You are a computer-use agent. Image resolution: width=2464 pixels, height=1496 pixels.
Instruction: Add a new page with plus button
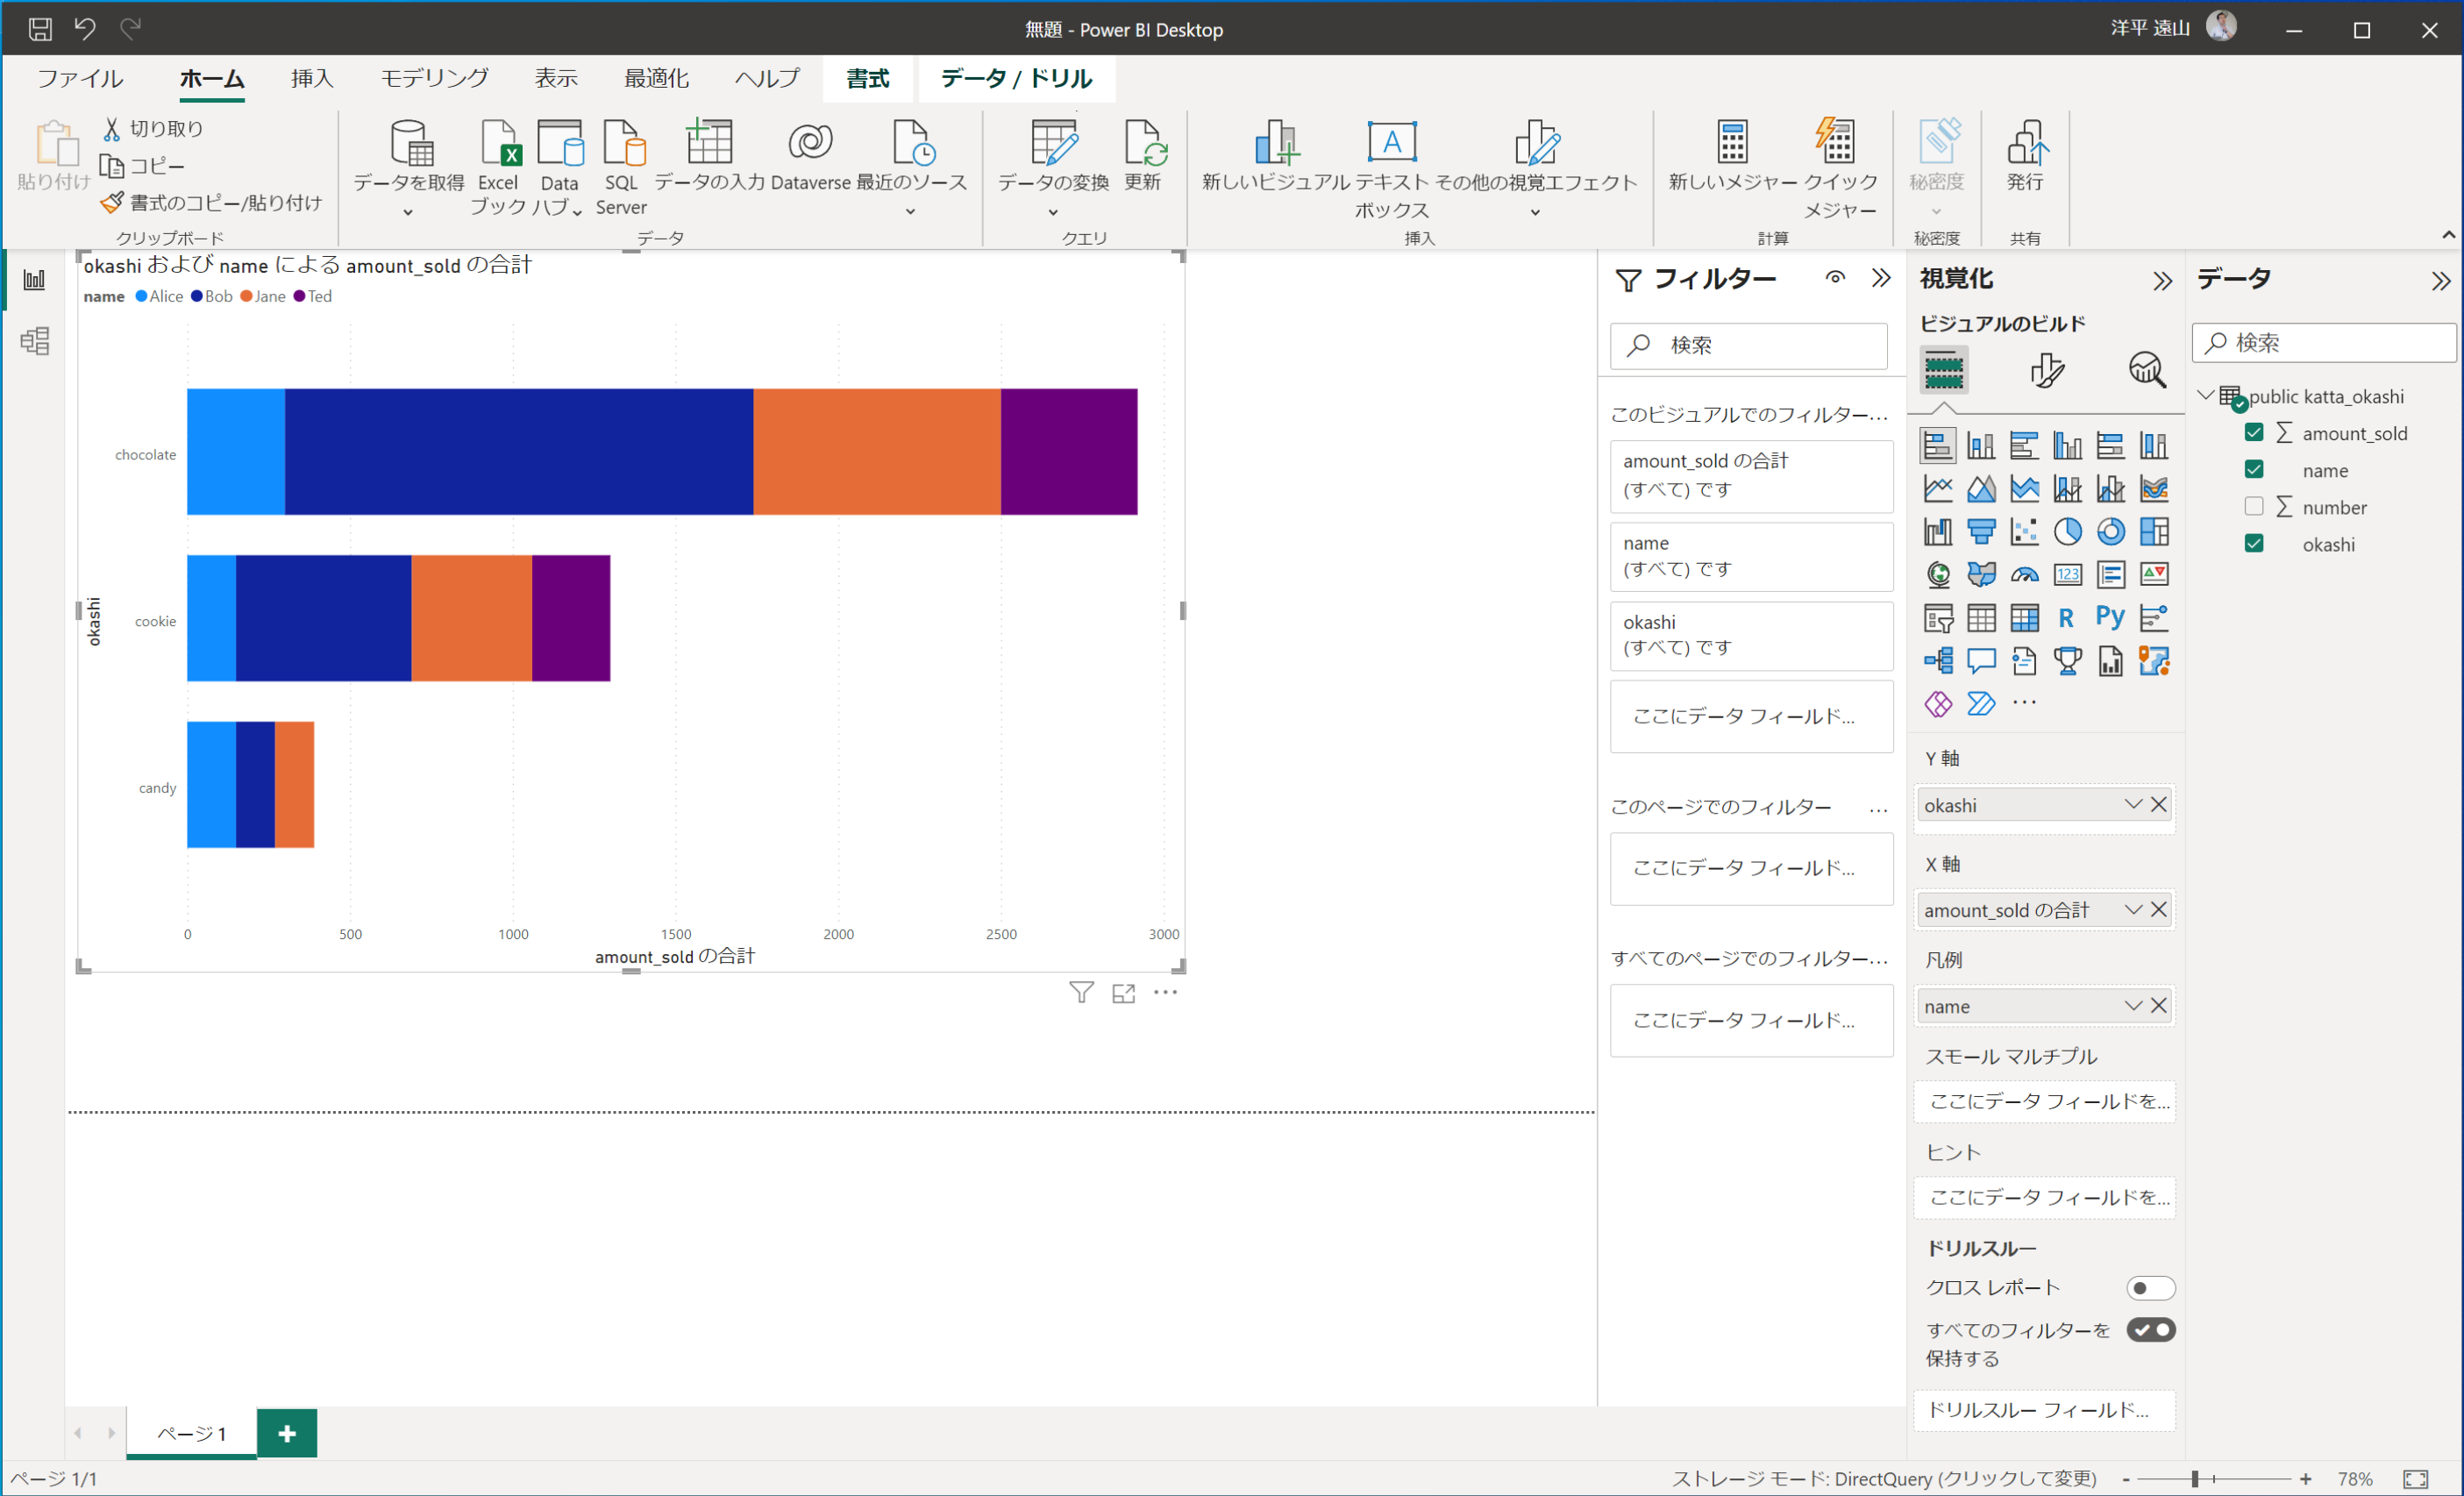coord(287,1433)
